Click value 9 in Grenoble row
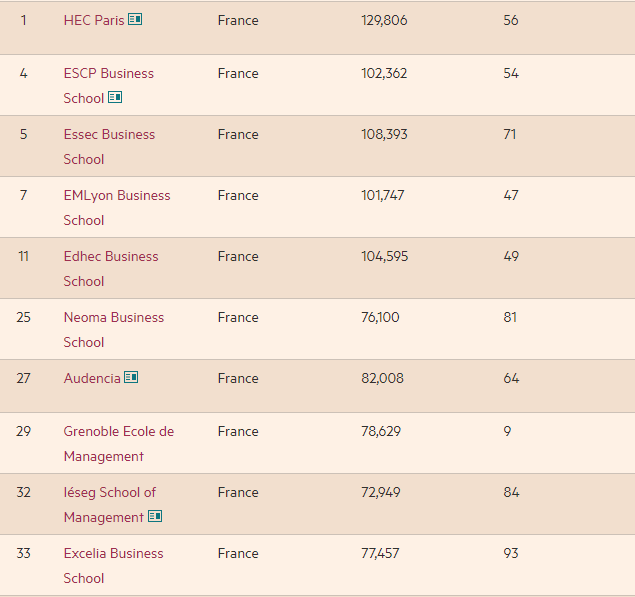The width and height of the screenshot is (635, 597). pos(507,431)
